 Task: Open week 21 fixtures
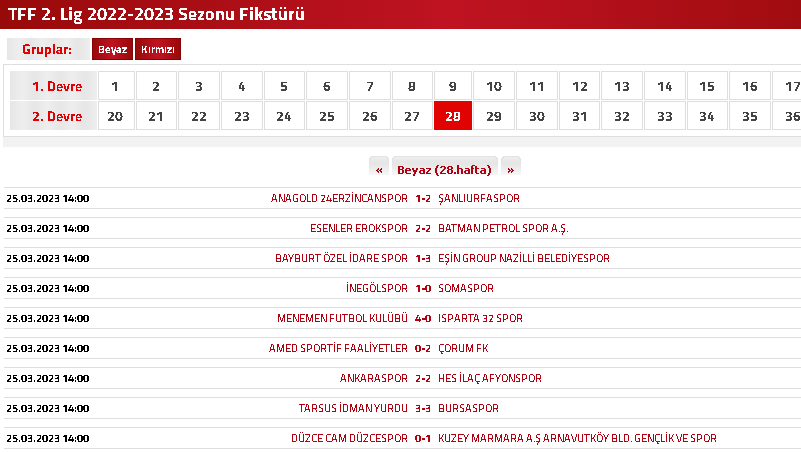pos(156,116)
